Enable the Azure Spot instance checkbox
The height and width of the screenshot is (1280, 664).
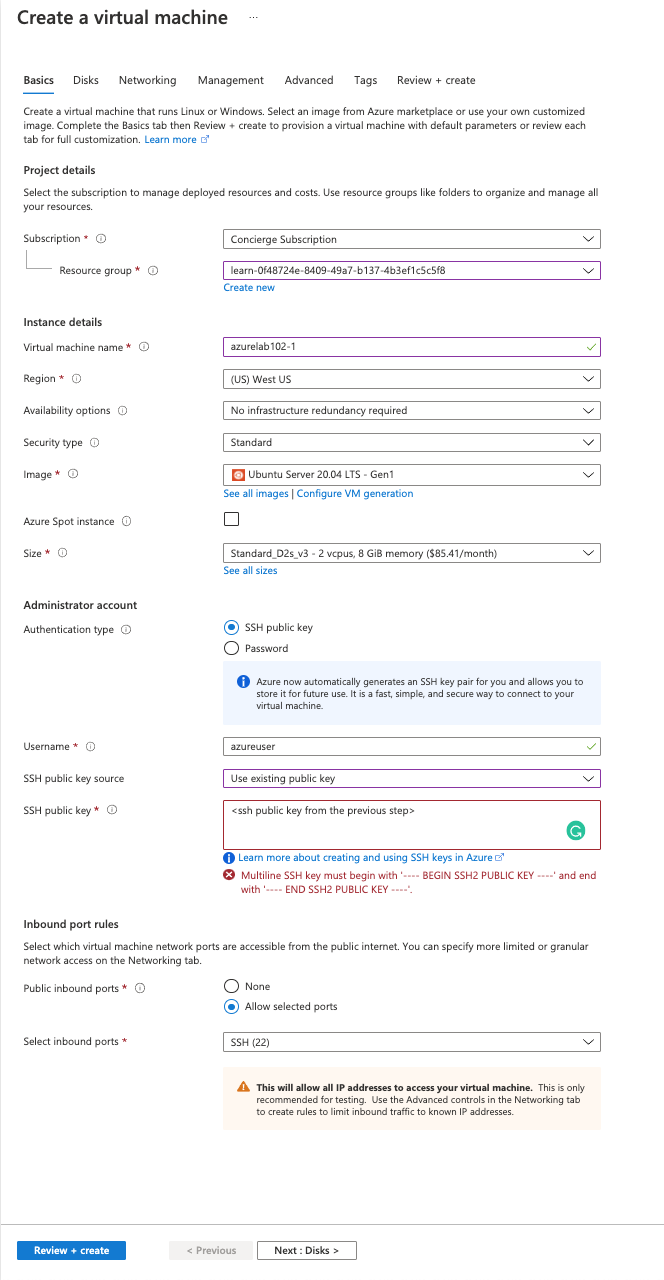(232, 519)
